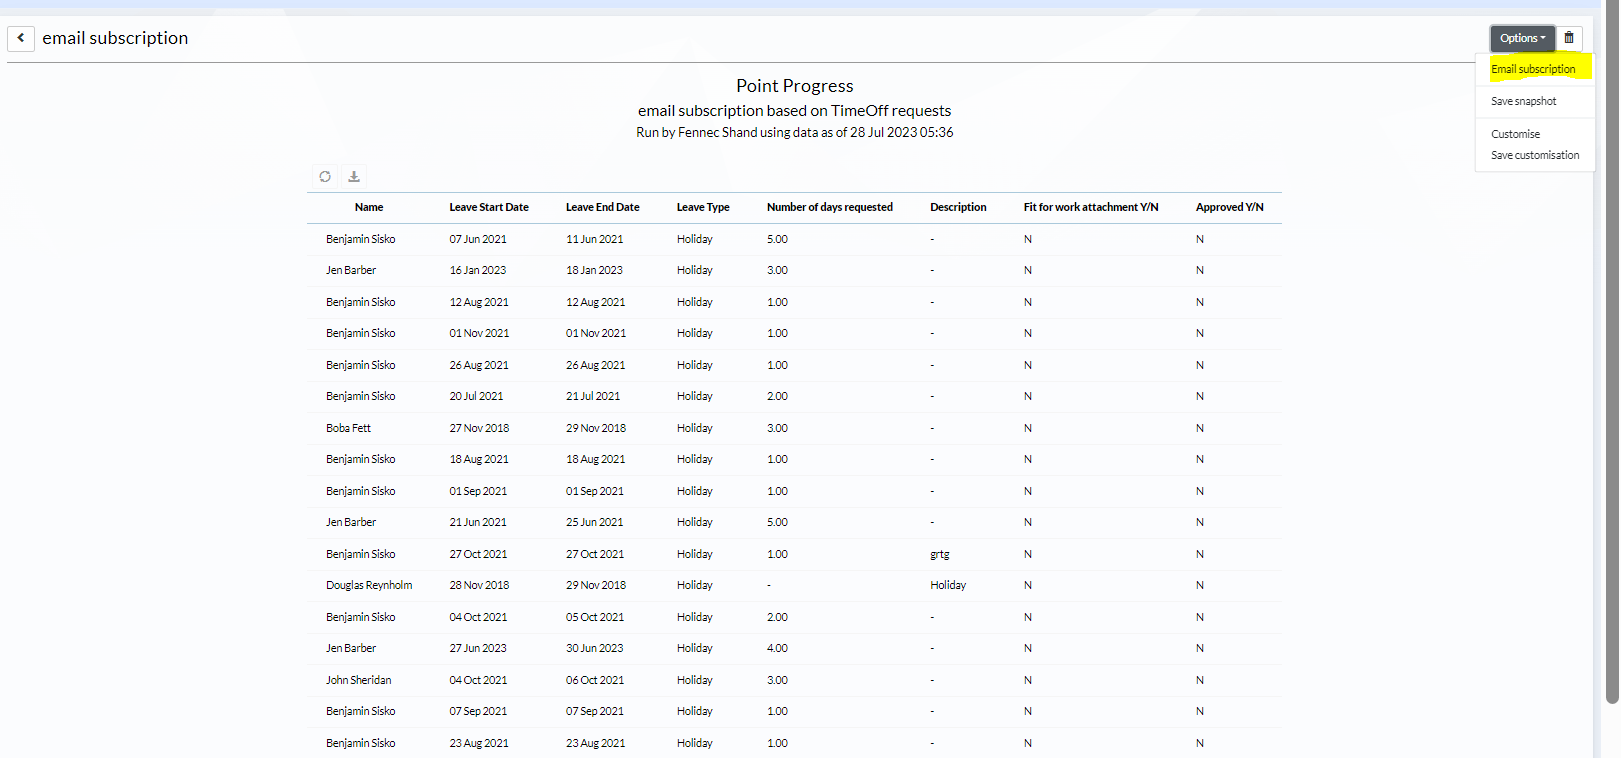Screen dimensions: 1621x758
Task: Click the 21 Jul 2021 end date
Action: tap(593, 396)
